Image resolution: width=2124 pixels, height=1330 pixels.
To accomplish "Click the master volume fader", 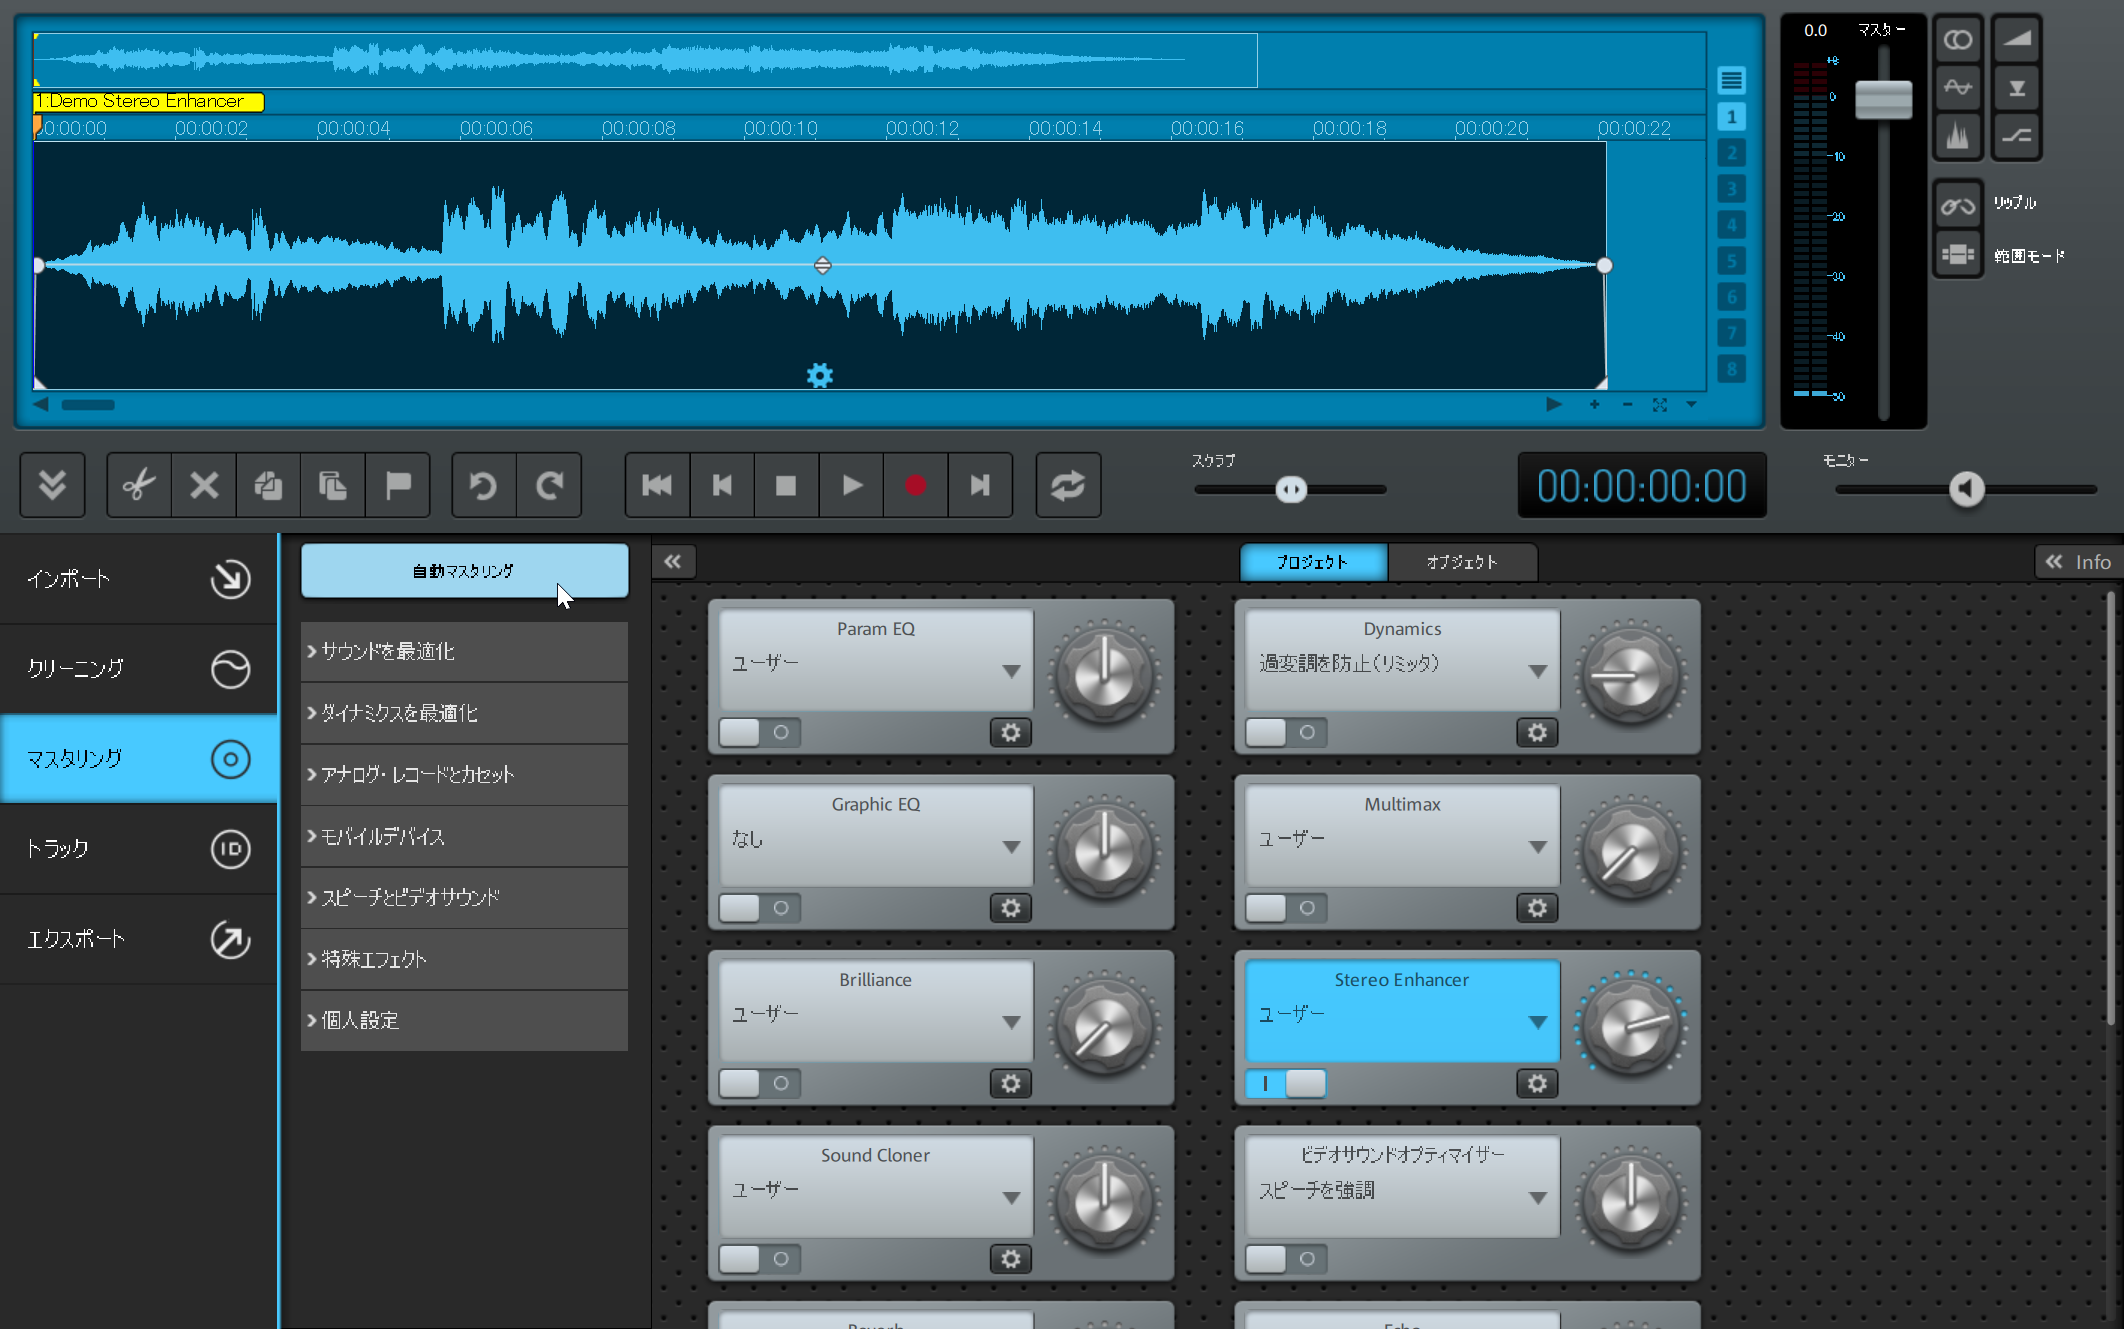I will coord(1884,100).
